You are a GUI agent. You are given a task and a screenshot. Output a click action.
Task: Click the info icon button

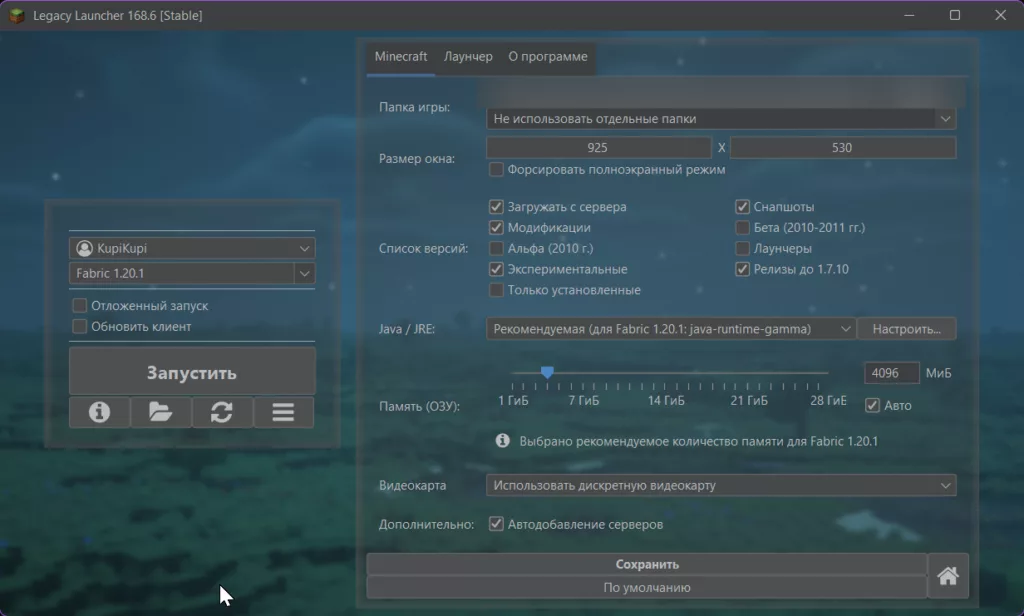[99, 412]
